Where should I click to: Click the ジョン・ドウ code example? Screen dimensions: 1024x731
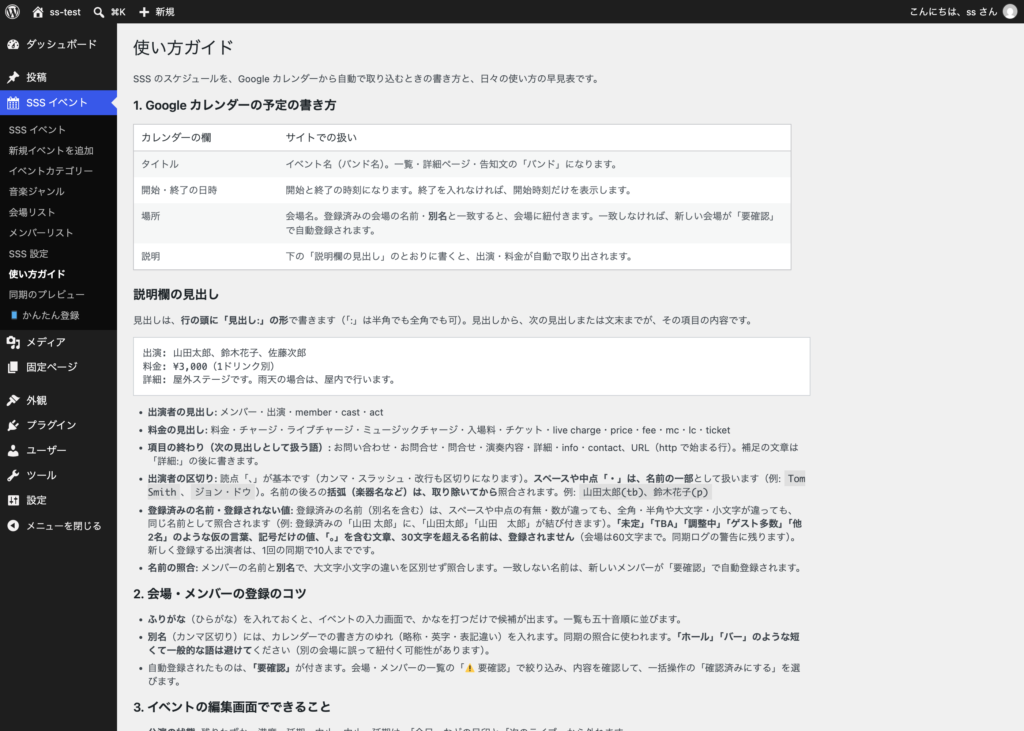tap(223, 492)
